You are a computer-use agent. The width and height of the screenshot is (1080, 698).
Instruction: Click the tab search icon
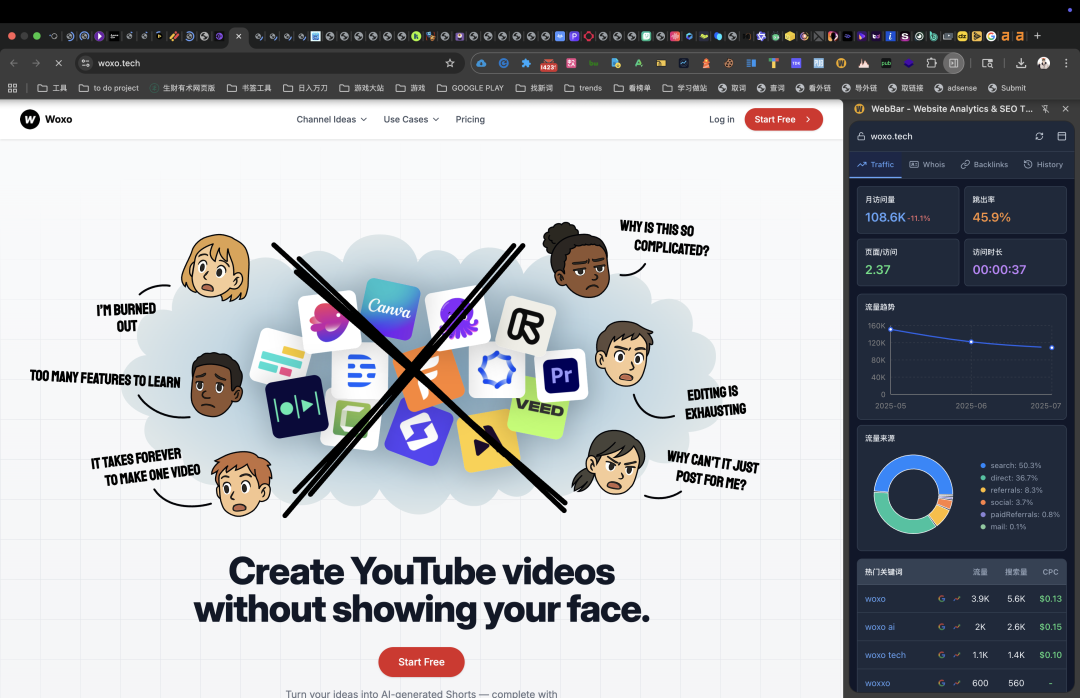point(987,63)
